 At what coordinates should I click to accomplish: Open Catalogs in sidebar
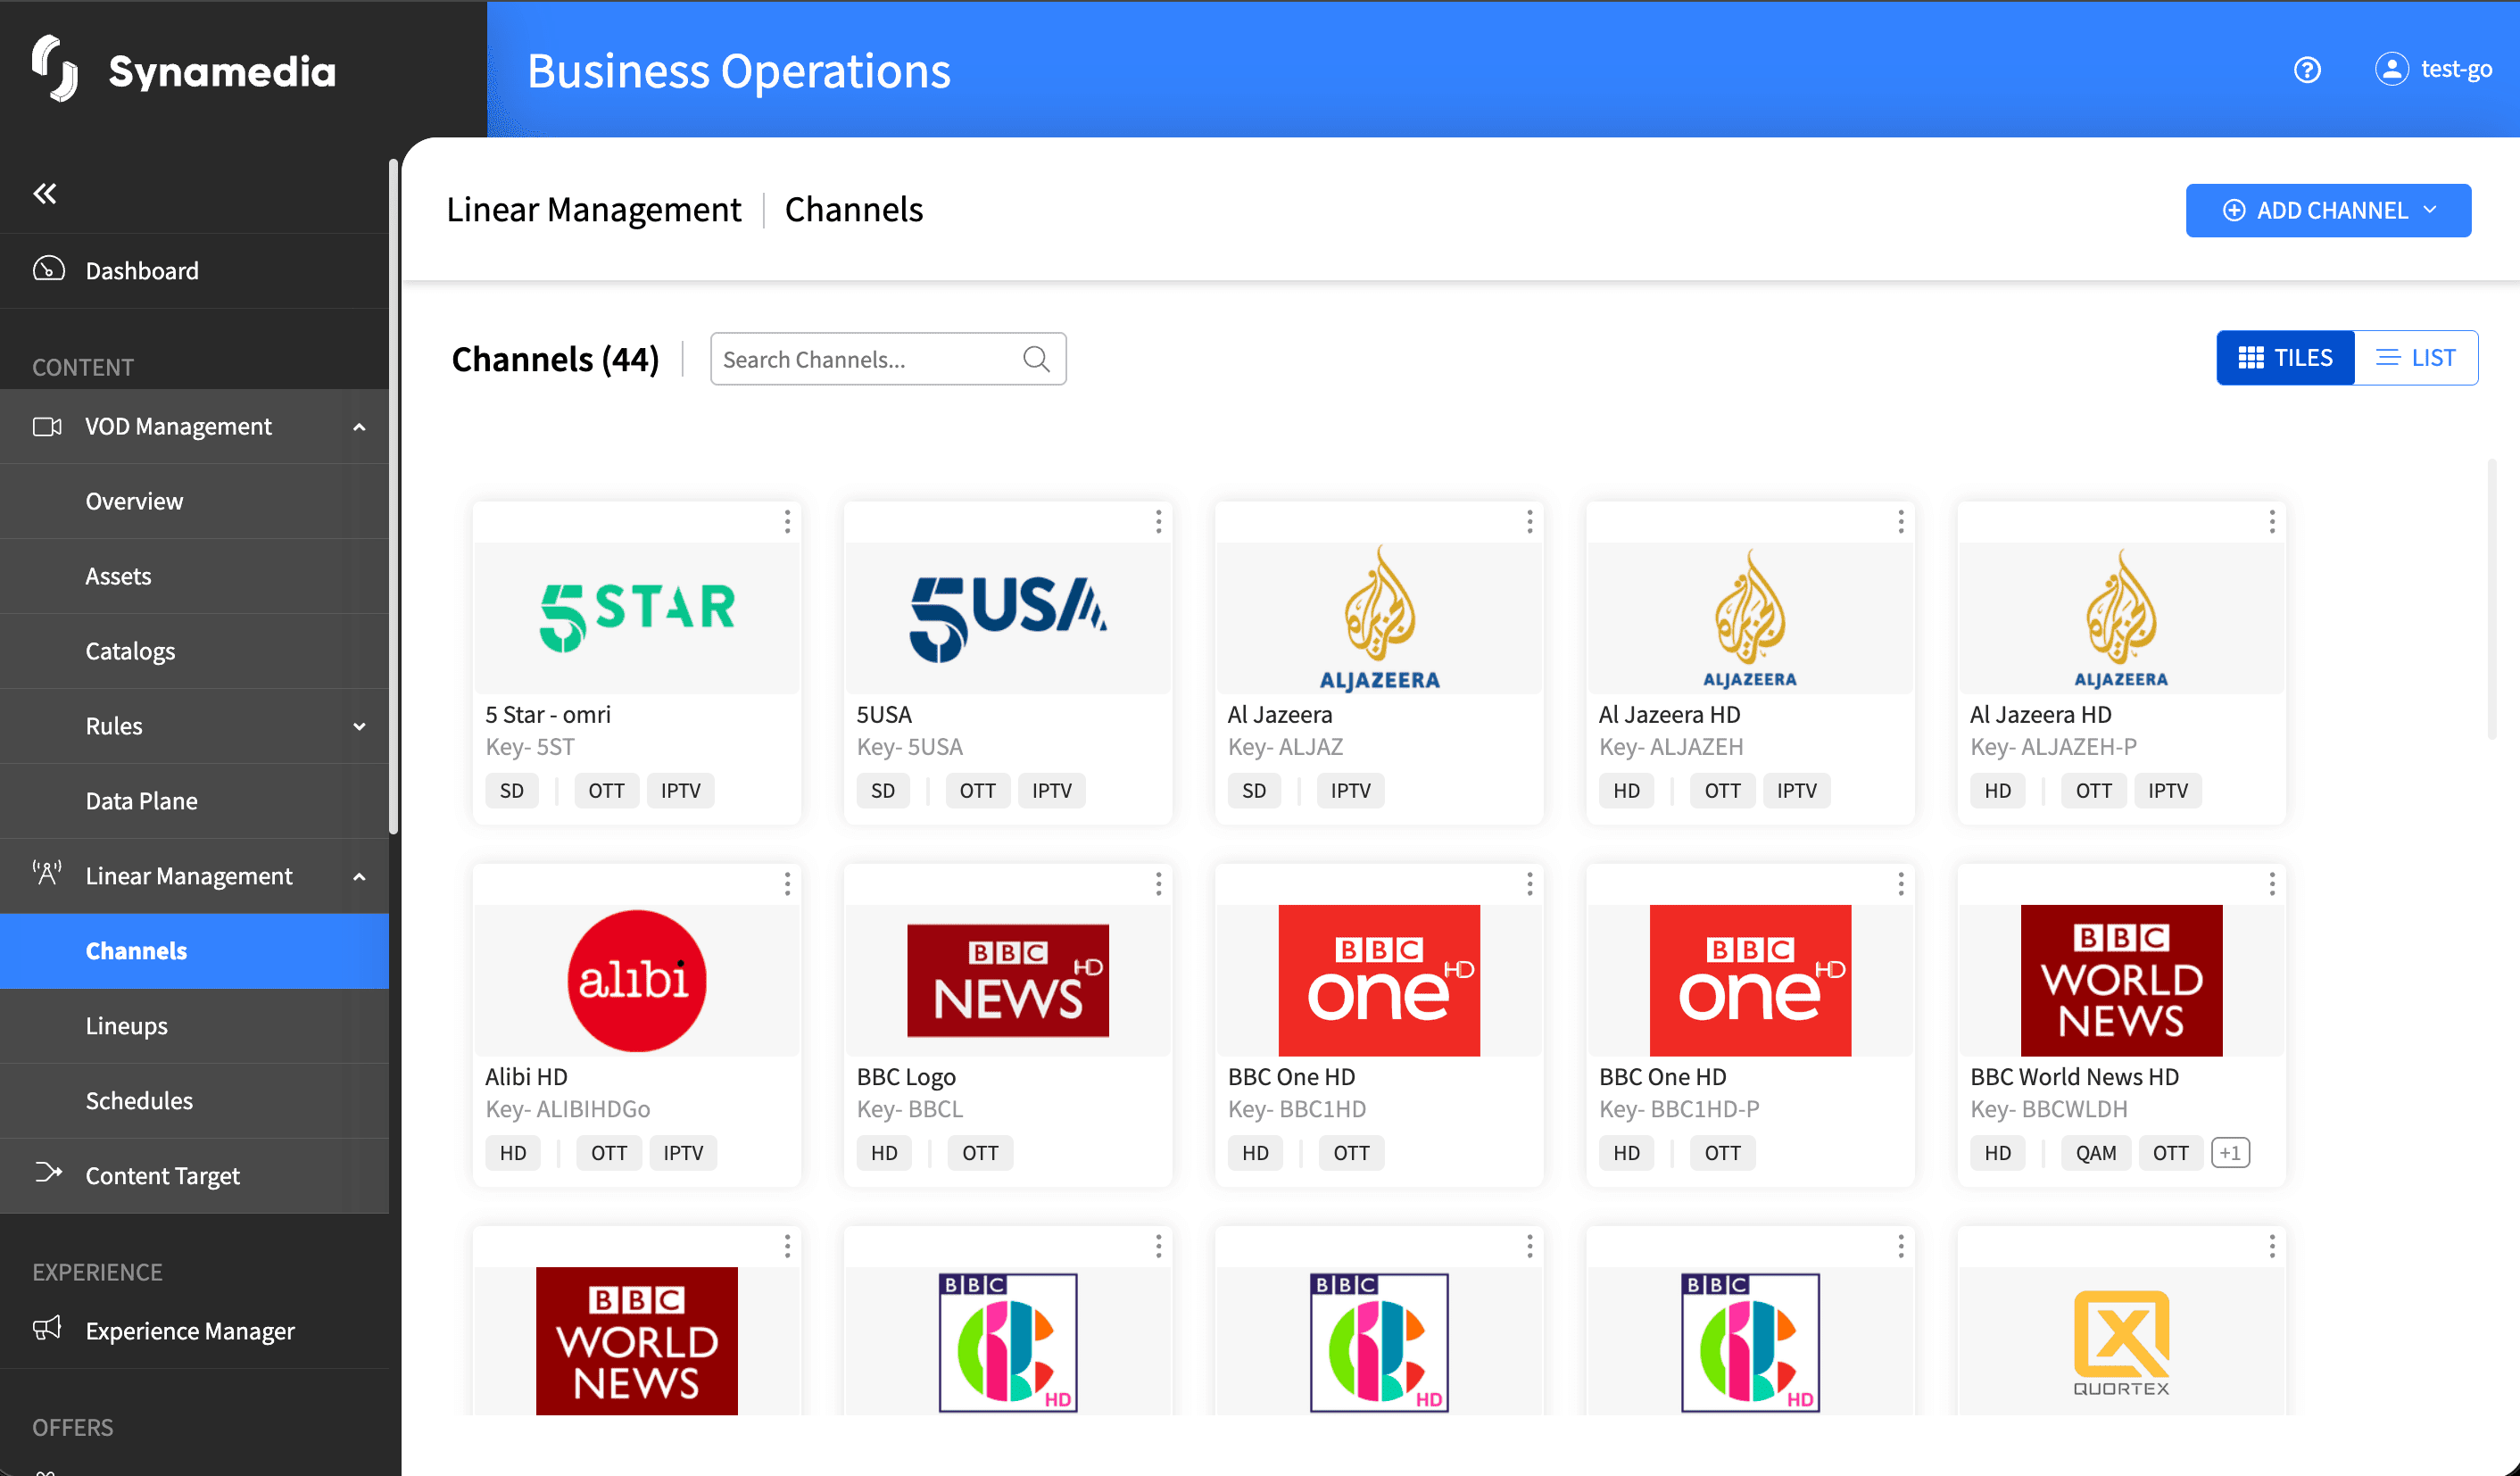[x=195, y=651]
